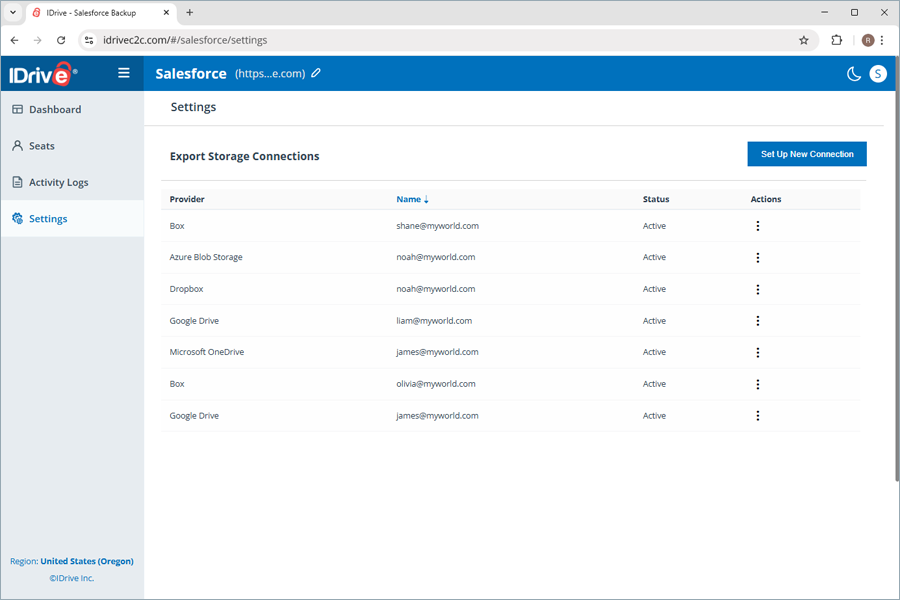The image size is (900, 600).
Task: Open actions menu for the Dropbox connection
Action: tap(758, 289)
